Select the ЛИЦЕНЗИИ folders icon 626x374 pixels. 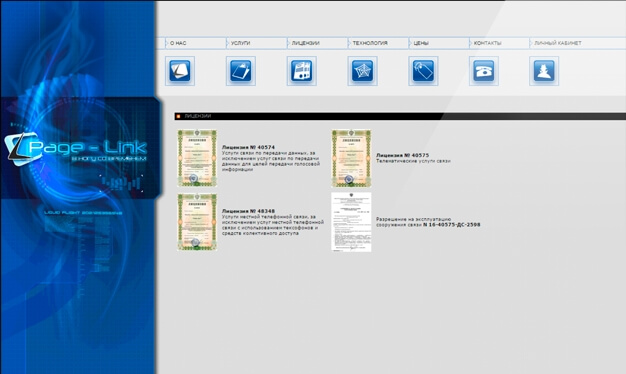(x=301, y=71)
